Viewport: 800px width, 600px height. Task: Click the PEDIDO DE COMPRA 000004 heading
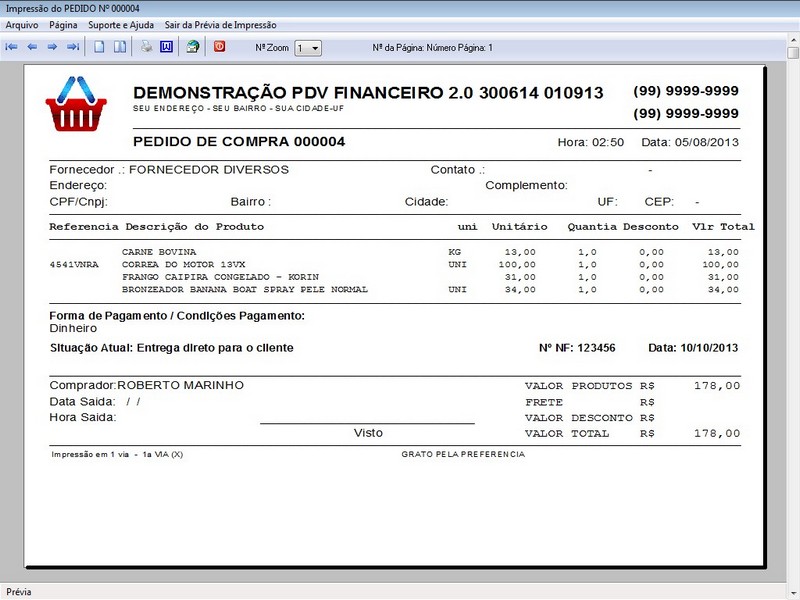pos(239,142)
